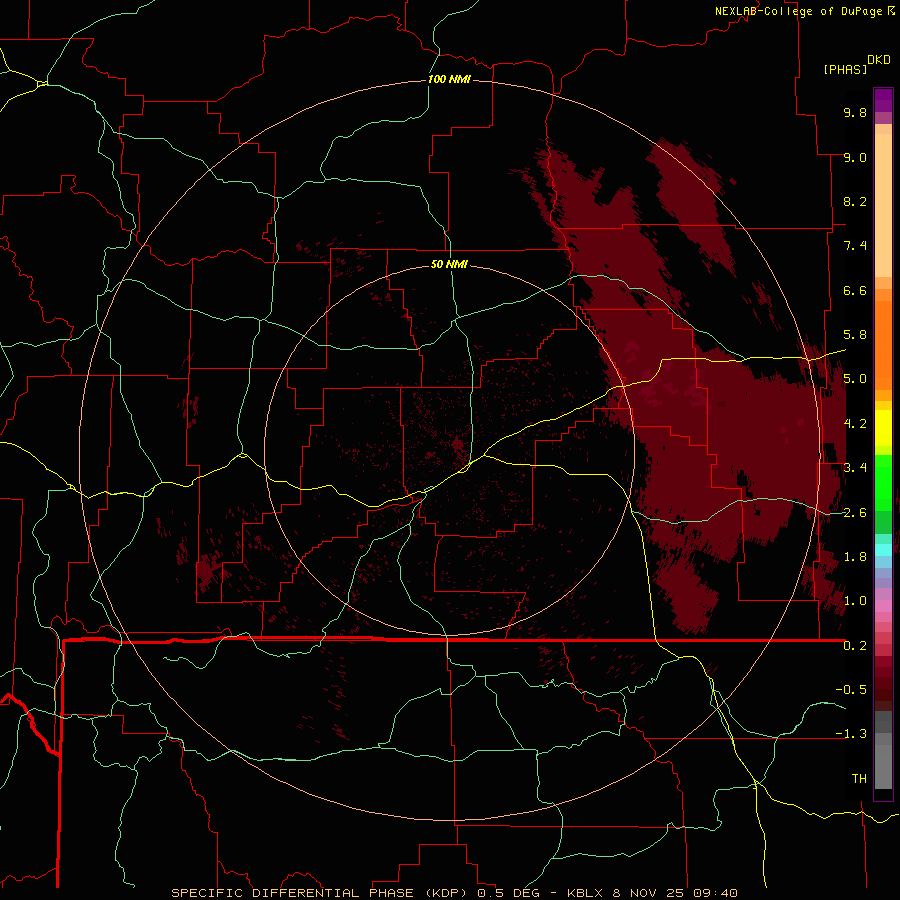Viewport: 900px width, 900px height.
Task: Click the -0.5 scale value
Action: tap(851, 690)
